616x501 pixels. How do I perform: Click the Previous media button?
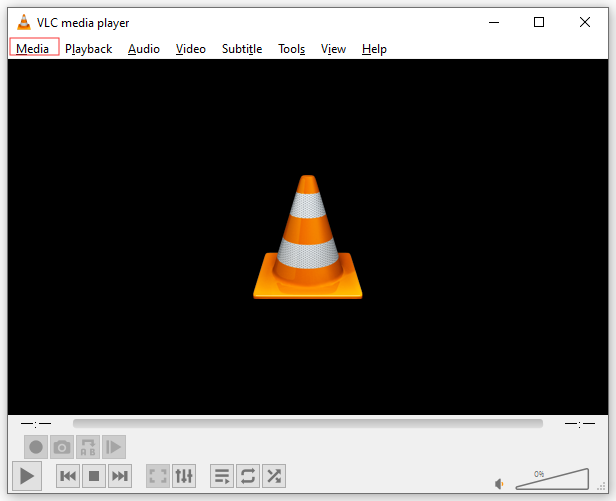[68, 476]
